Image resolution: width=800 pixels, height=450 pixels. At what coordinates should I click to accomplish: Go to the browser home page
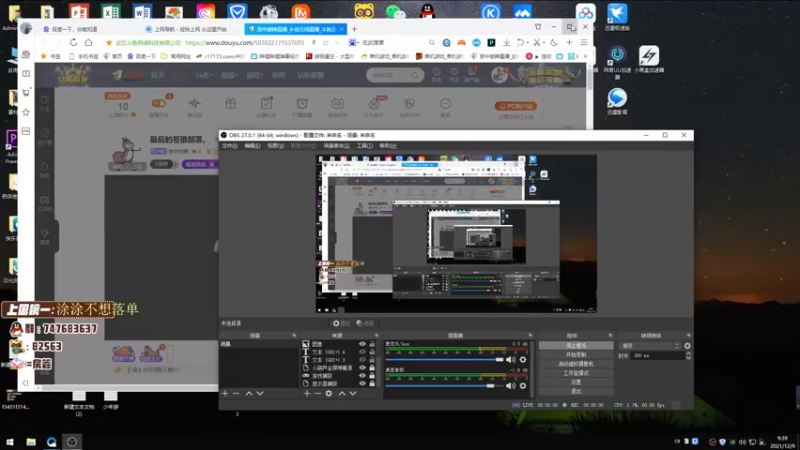tap(89, 42)
